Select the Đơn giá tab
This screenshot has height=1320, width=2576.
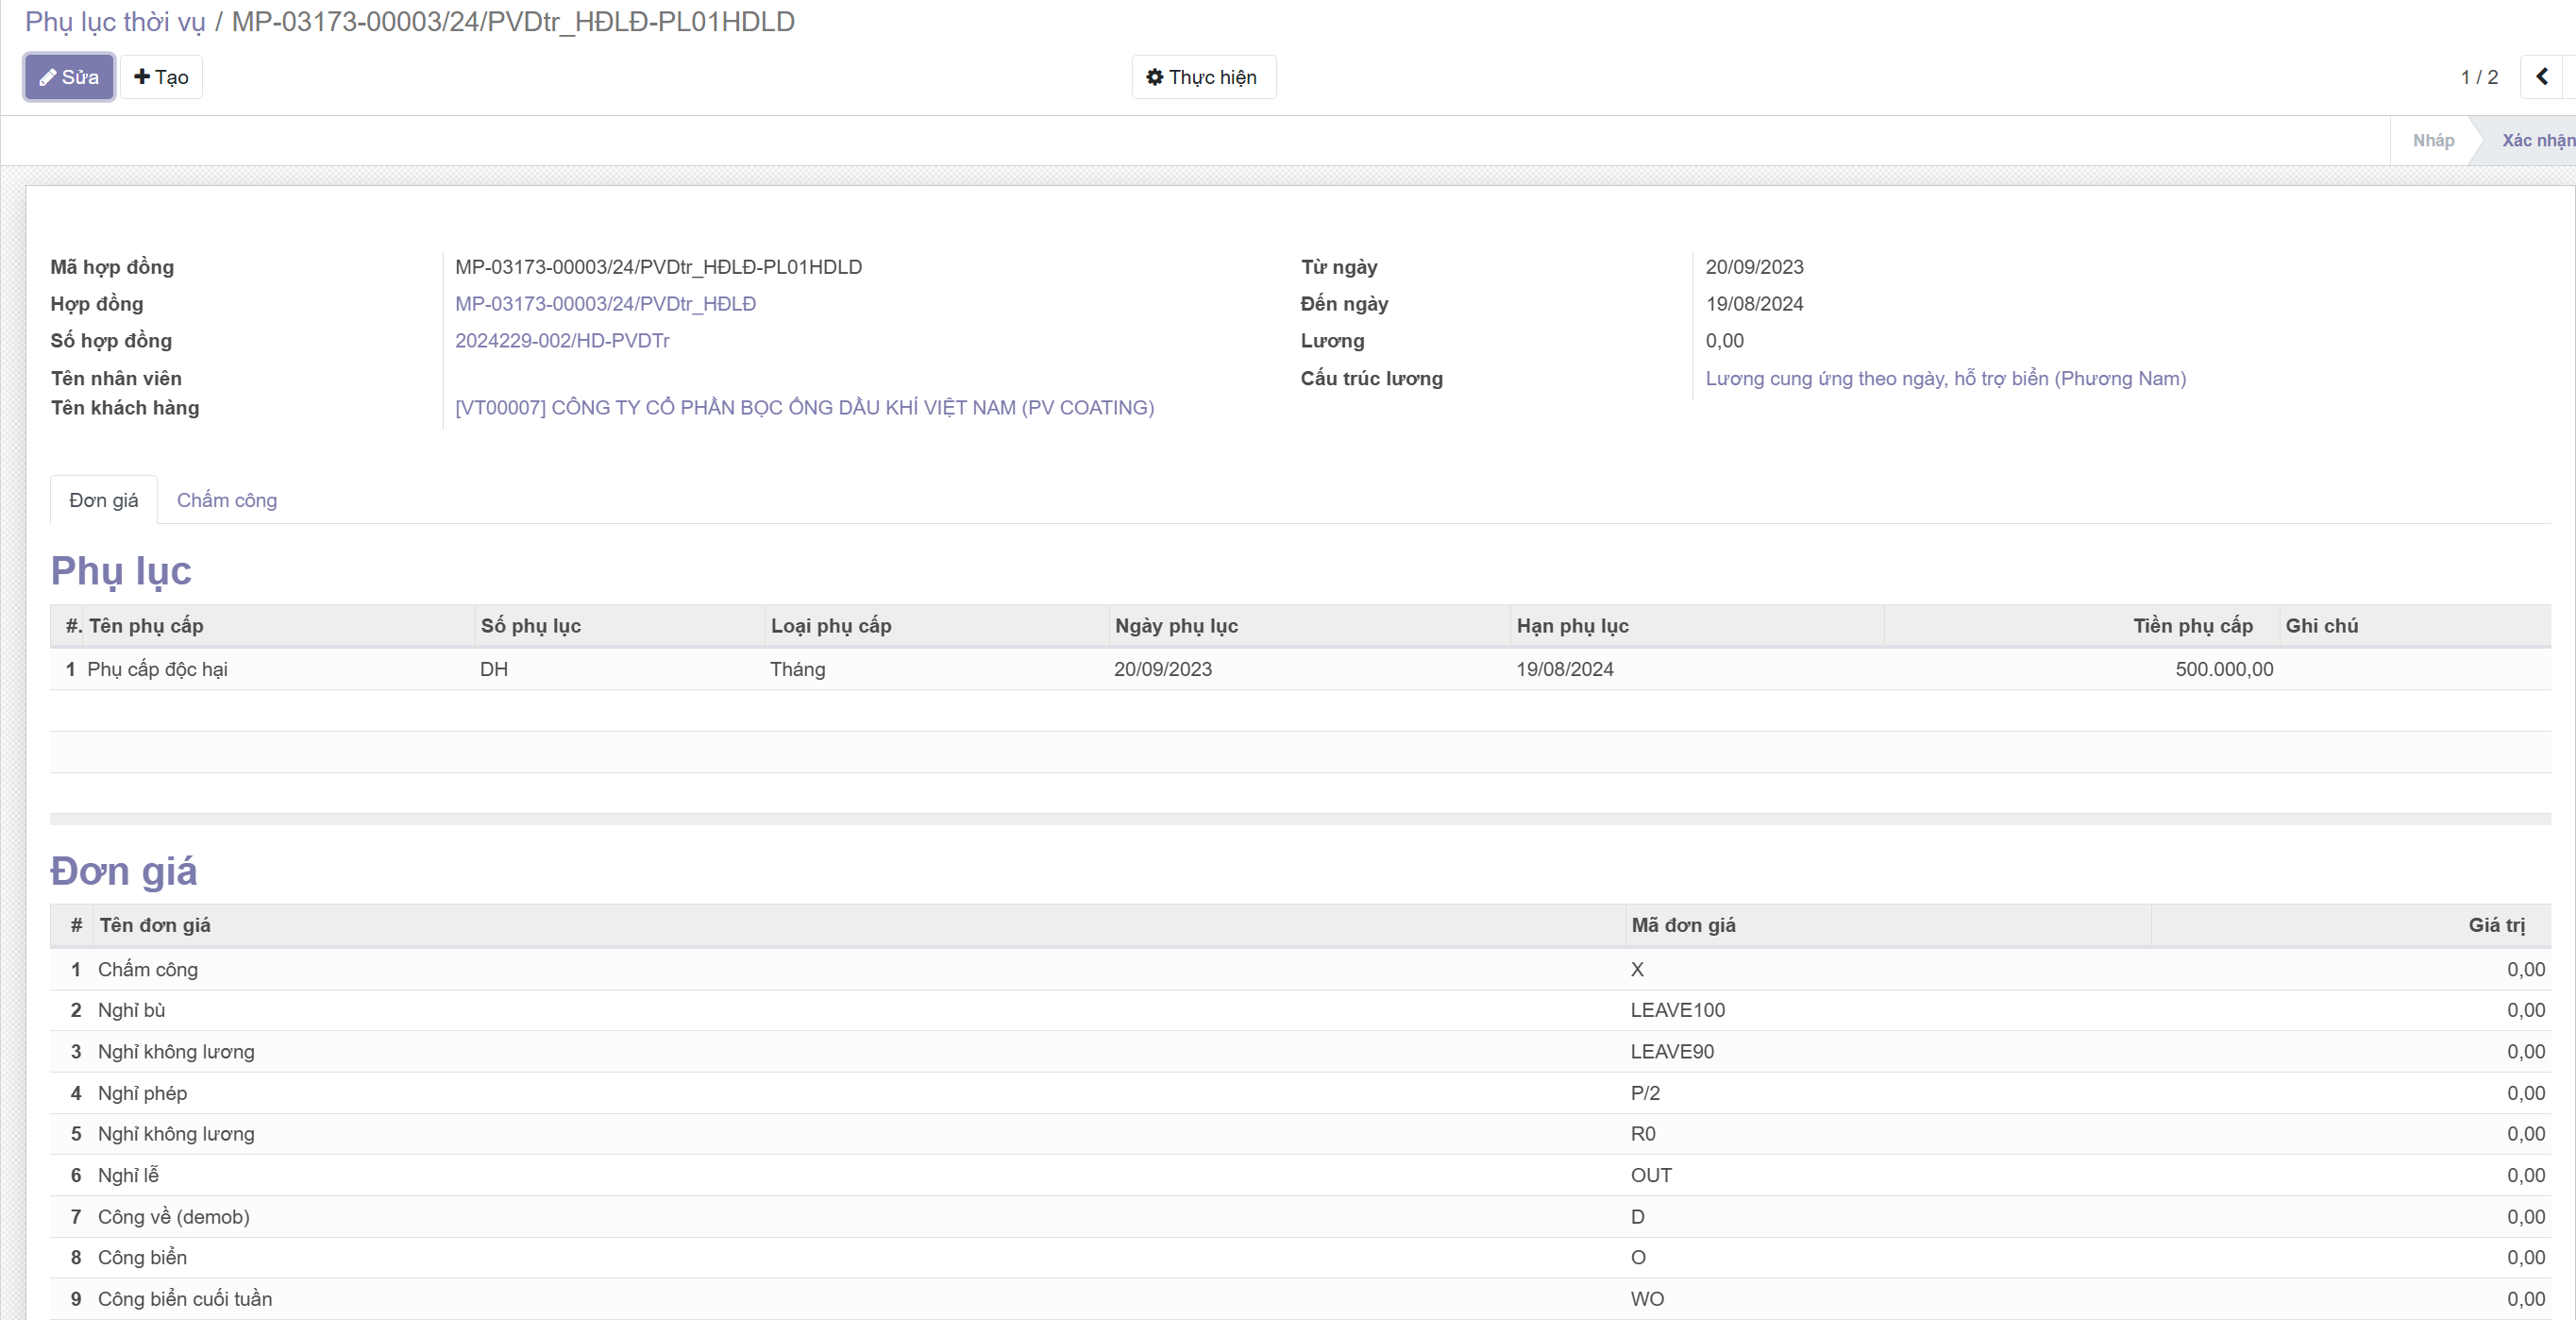[x=104, y=500]
